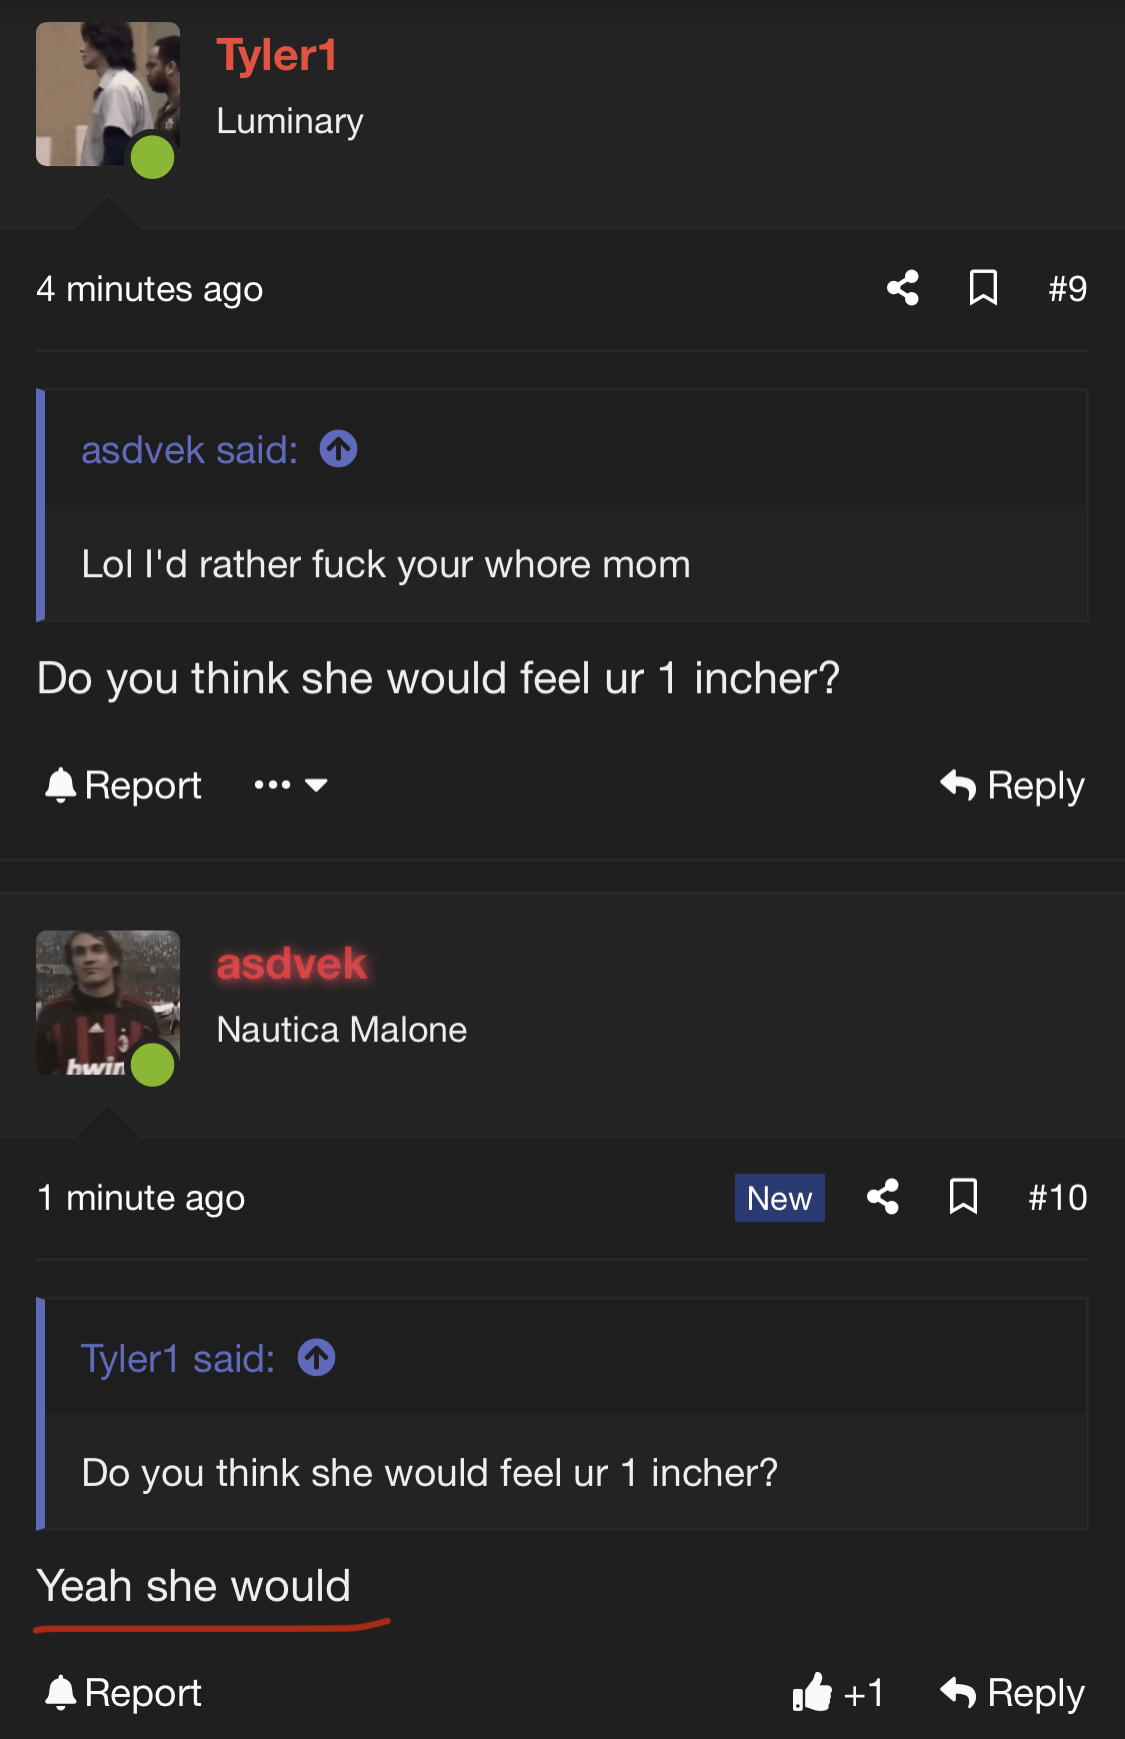Open more options dropdown on post #9
This screenshot has width=1125, height=1739.
tap(290, 785)
